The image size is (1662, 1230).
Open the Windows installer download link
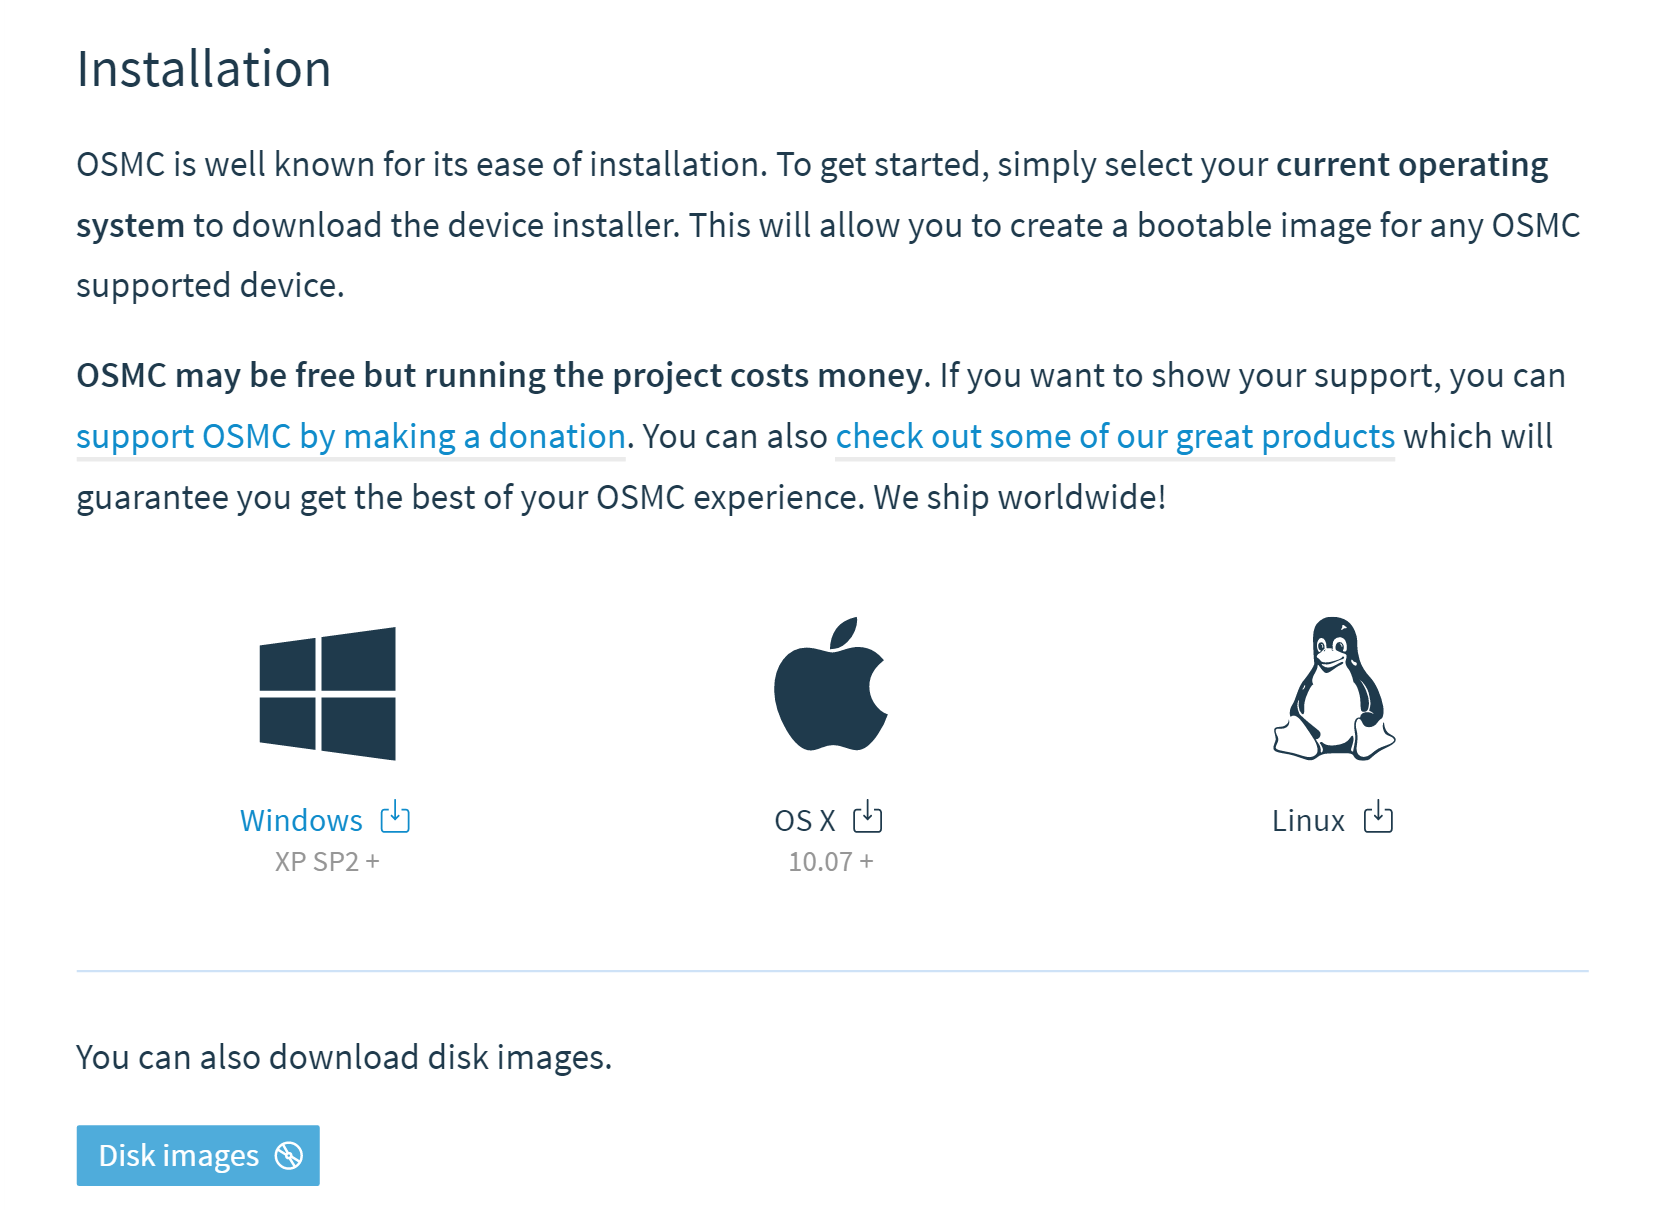coord(301,821)
